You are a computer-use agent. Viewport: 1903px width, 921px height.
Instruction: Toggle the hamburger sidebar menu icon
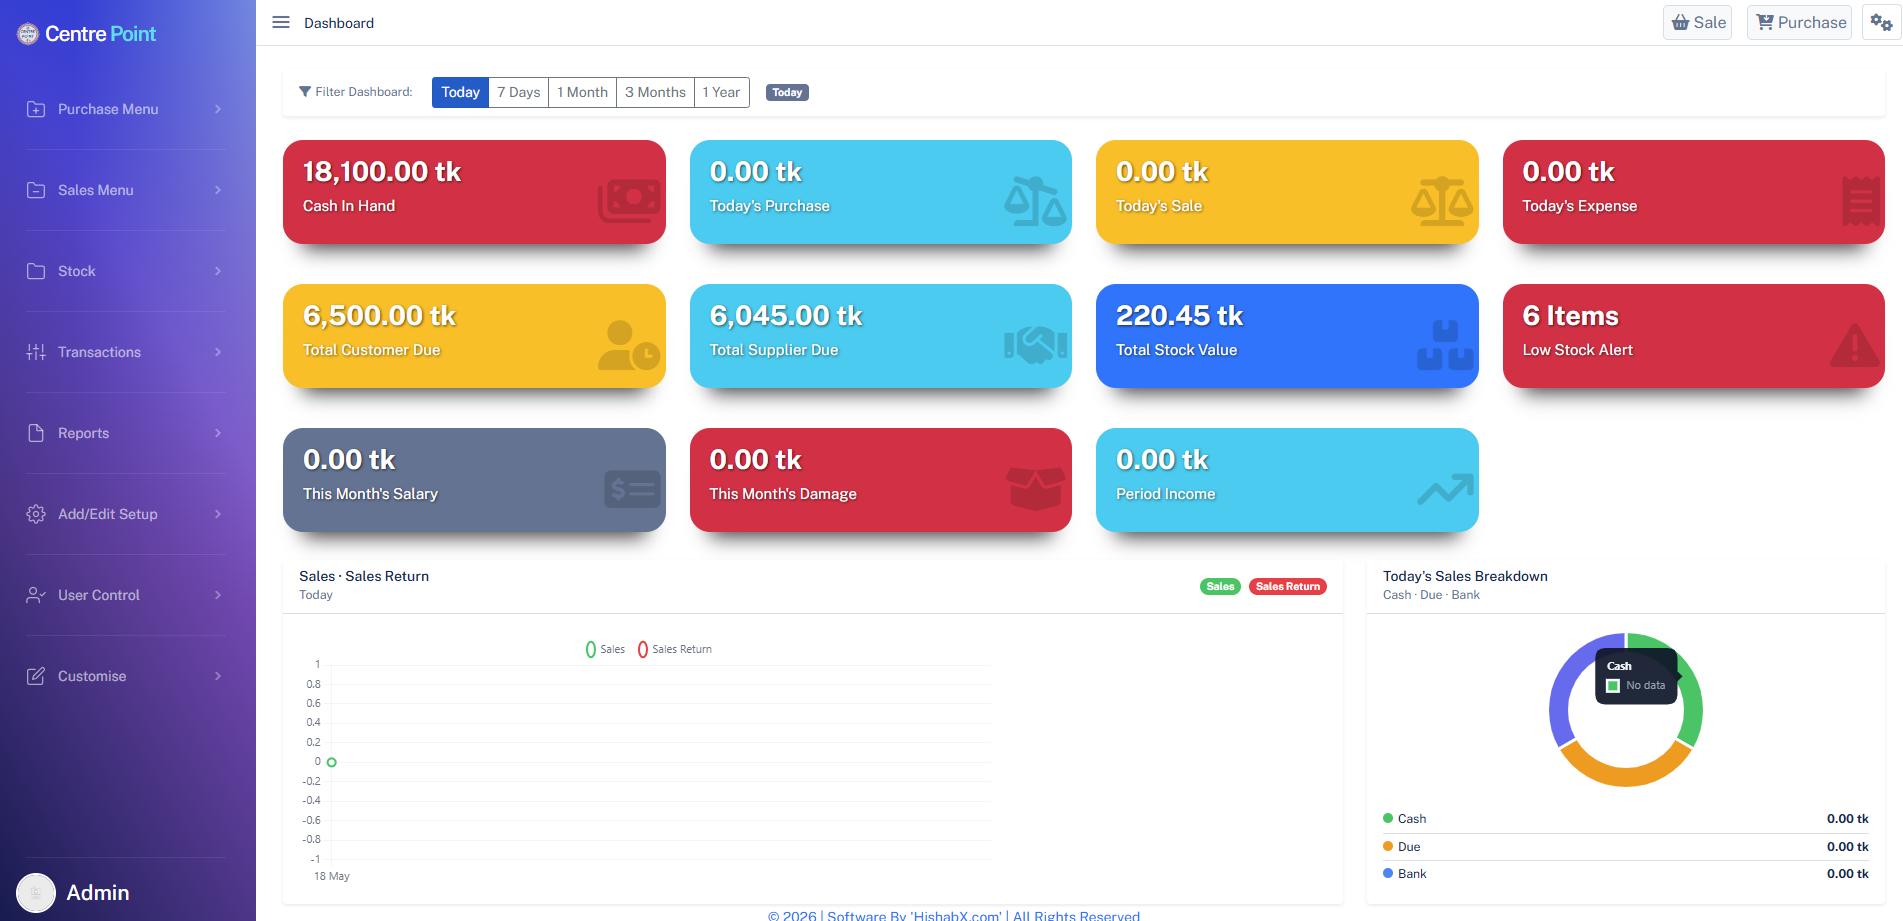coord(281,22)
